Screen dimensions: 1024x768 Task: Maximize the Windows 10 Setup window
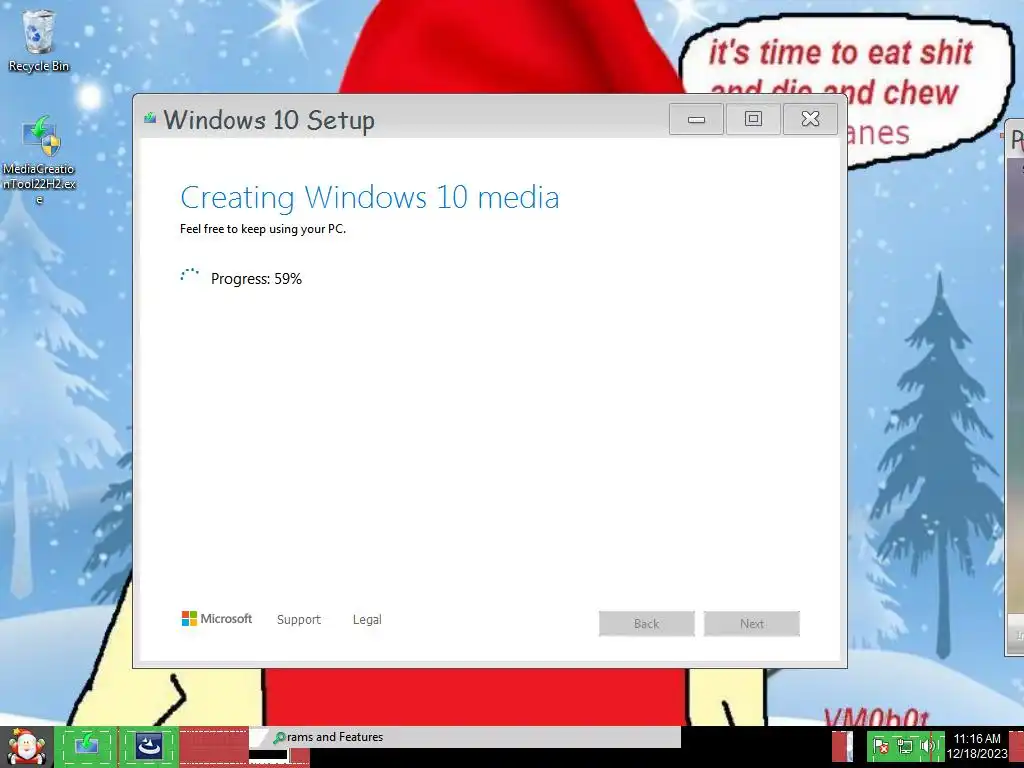(x=753, y=119)
